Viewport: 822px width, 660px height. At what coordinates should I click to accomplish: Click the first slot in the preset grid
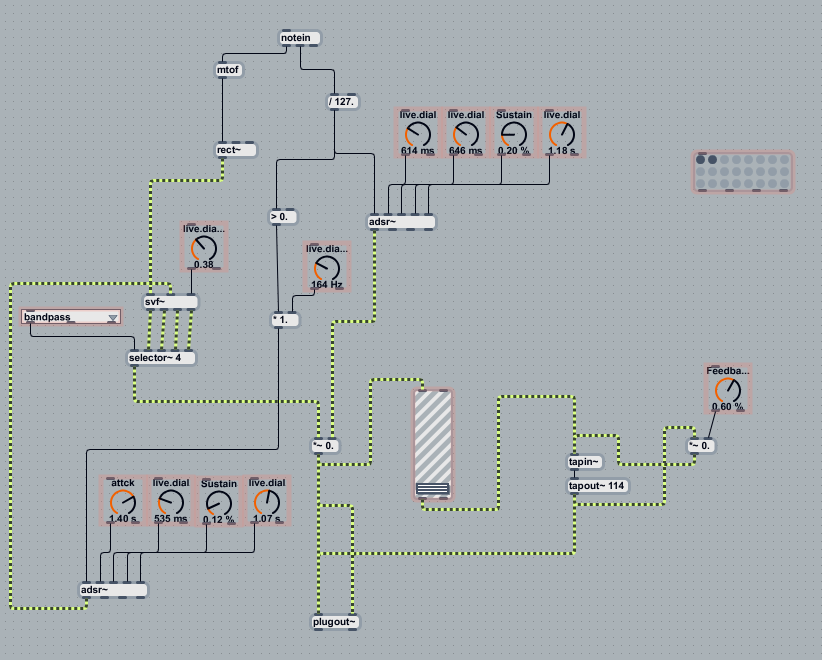(701, 159)
